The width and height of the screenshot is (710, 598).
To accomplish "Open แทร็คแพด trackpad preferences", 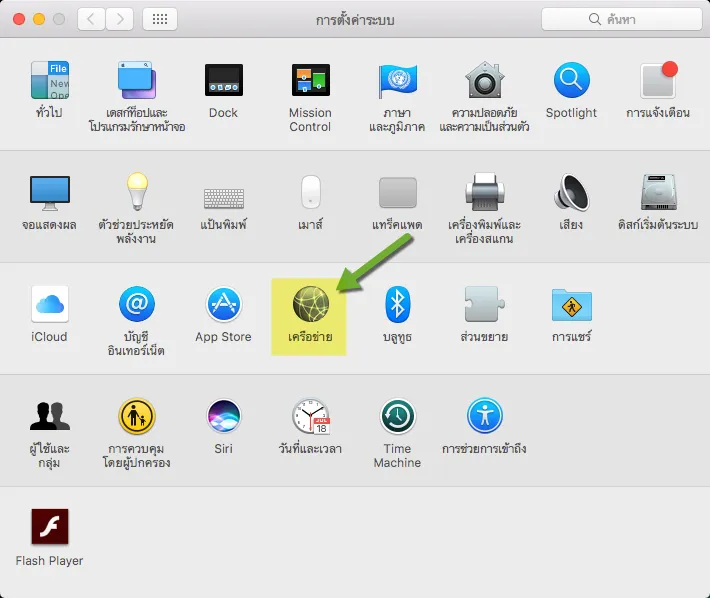I will click(x=398, y=192).
